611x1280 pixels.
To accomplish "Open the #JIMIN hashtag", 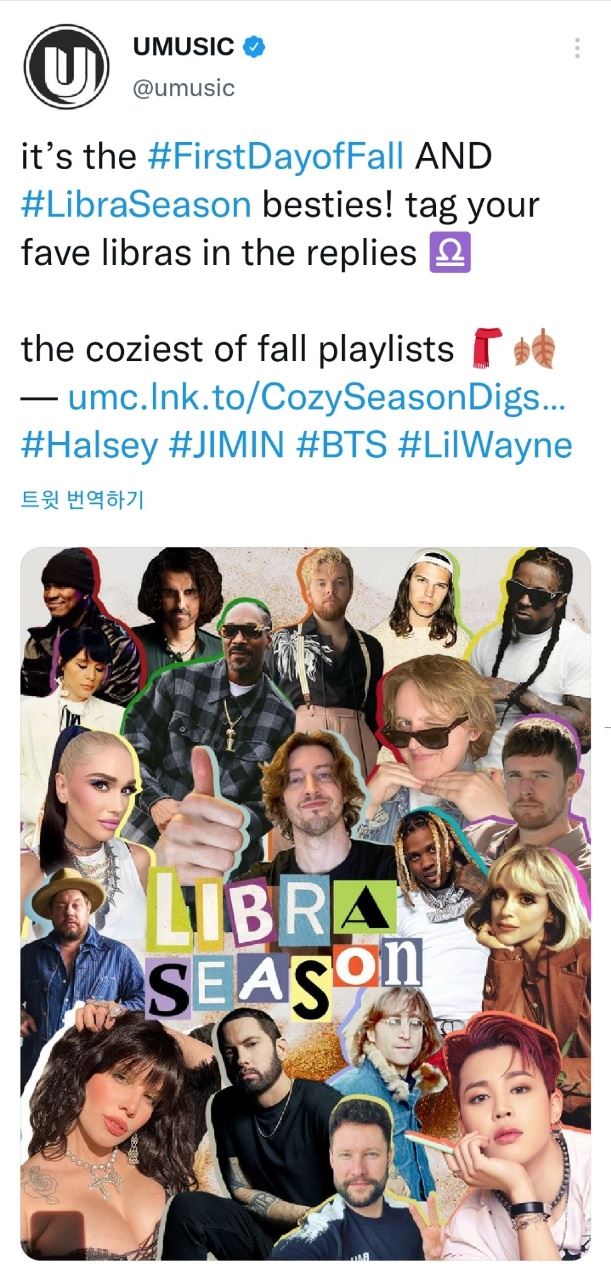I will point(227,446).
